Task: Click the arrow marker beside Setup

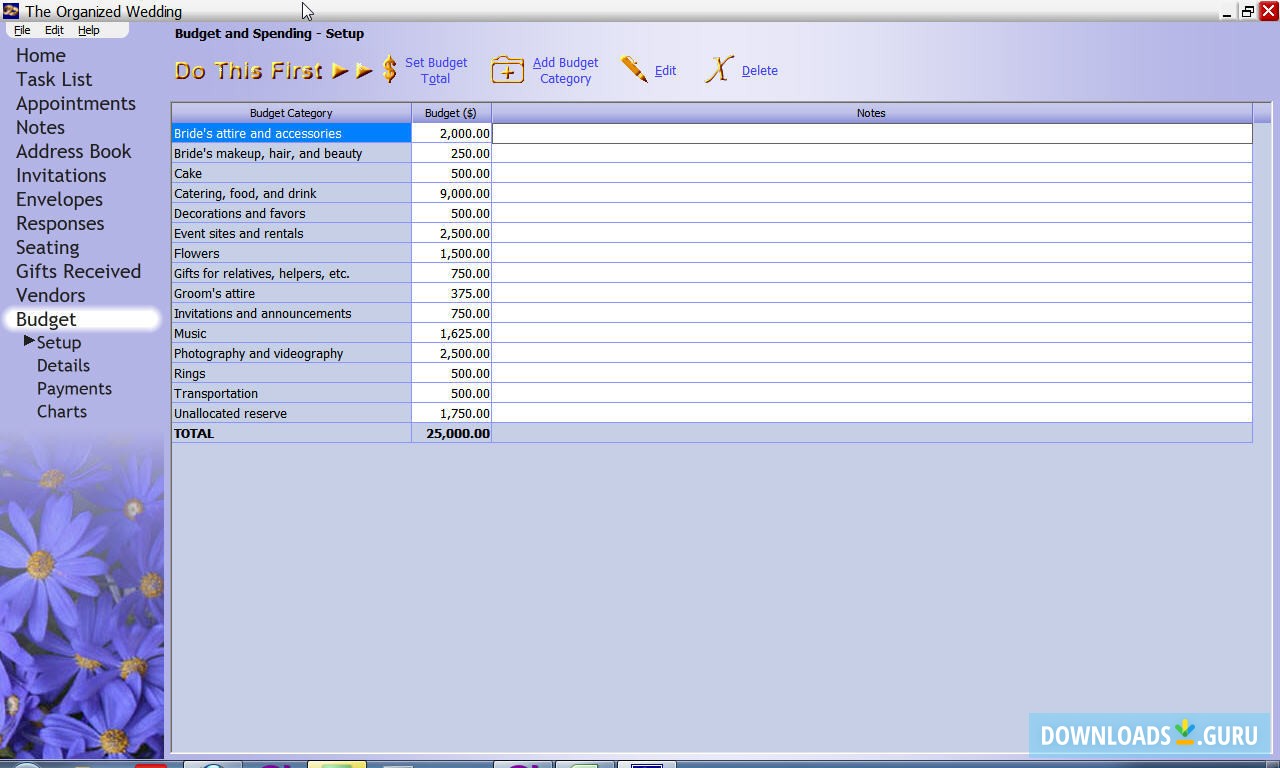Action: pyautogui.click(x=29, y=342)
